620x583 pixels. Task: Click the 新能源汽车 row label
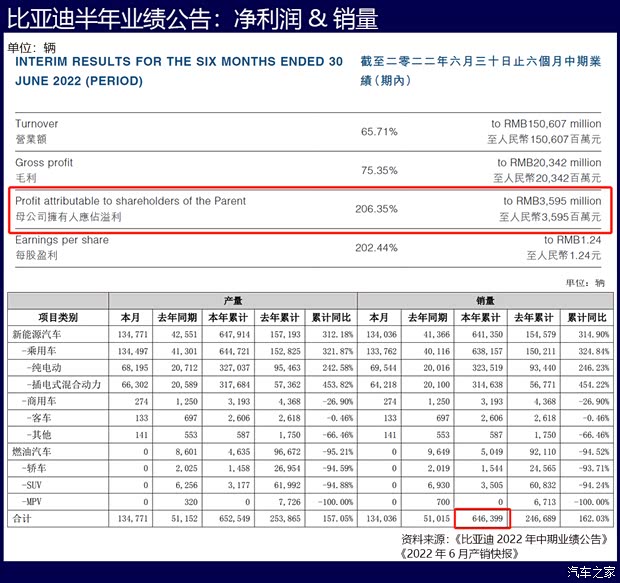[x=36, y=335]
